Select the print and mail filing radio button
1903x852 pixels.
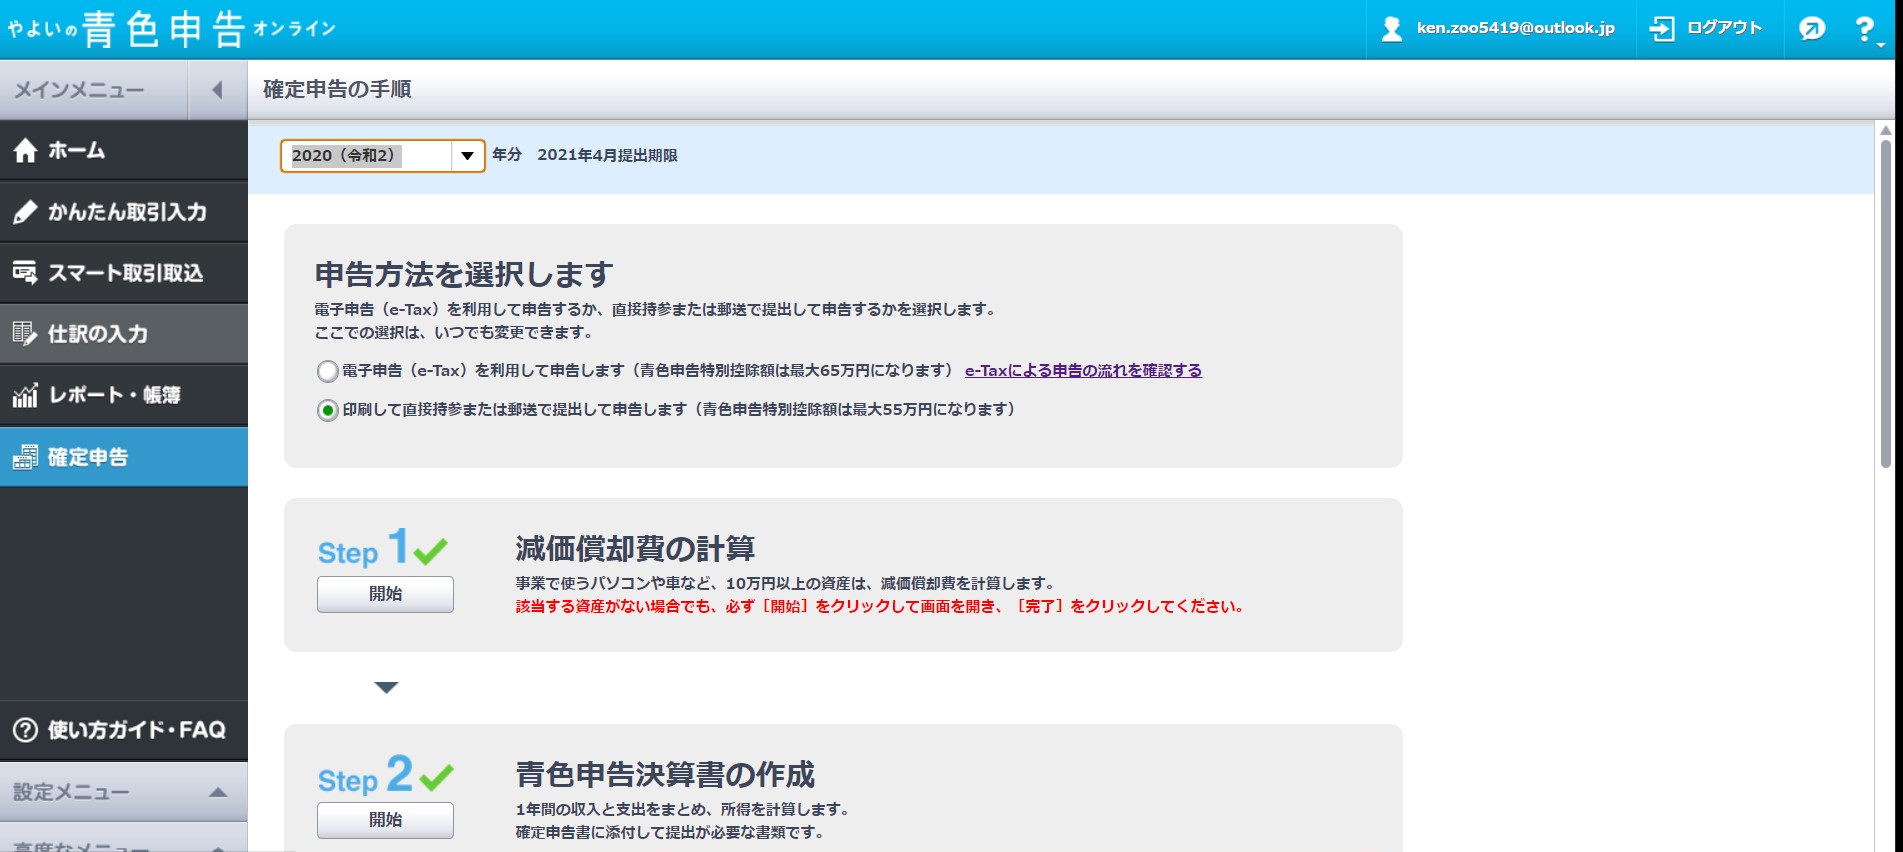(327, 410)
